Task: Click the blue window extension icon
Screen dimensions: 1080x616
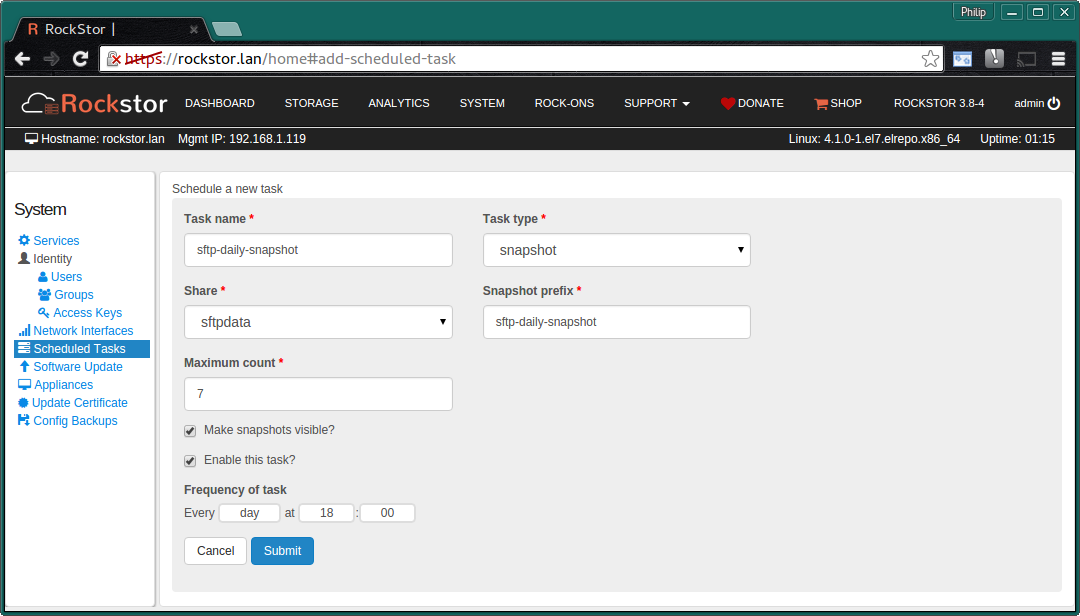Action: point(962,59)
